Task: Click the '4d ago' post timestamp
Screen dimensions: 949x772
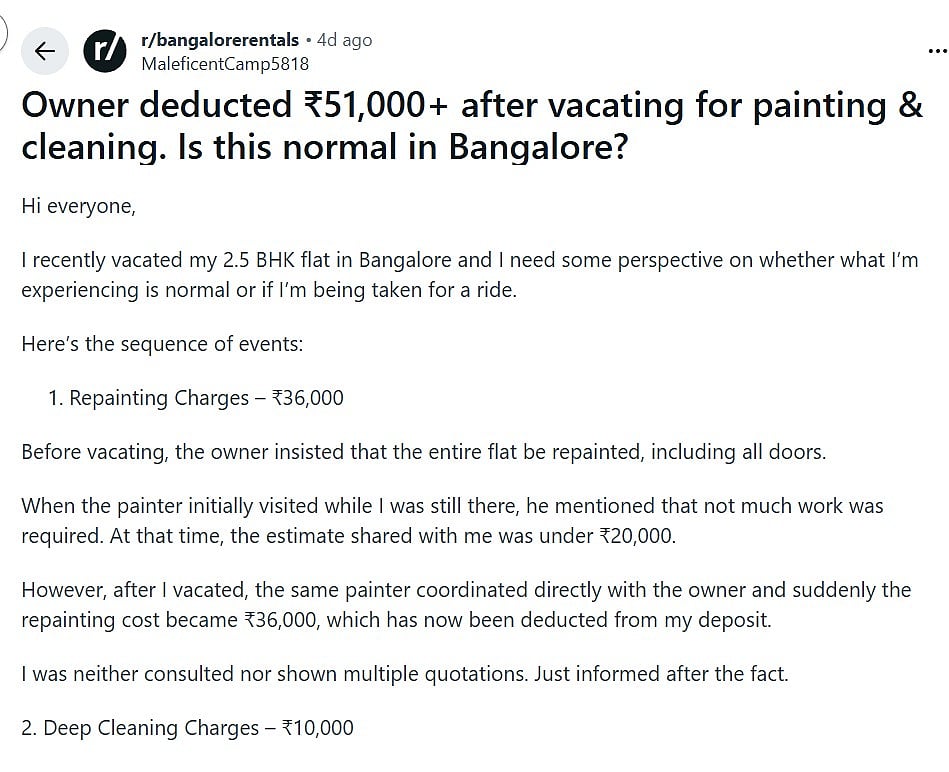Action: [x=344, y=40]
